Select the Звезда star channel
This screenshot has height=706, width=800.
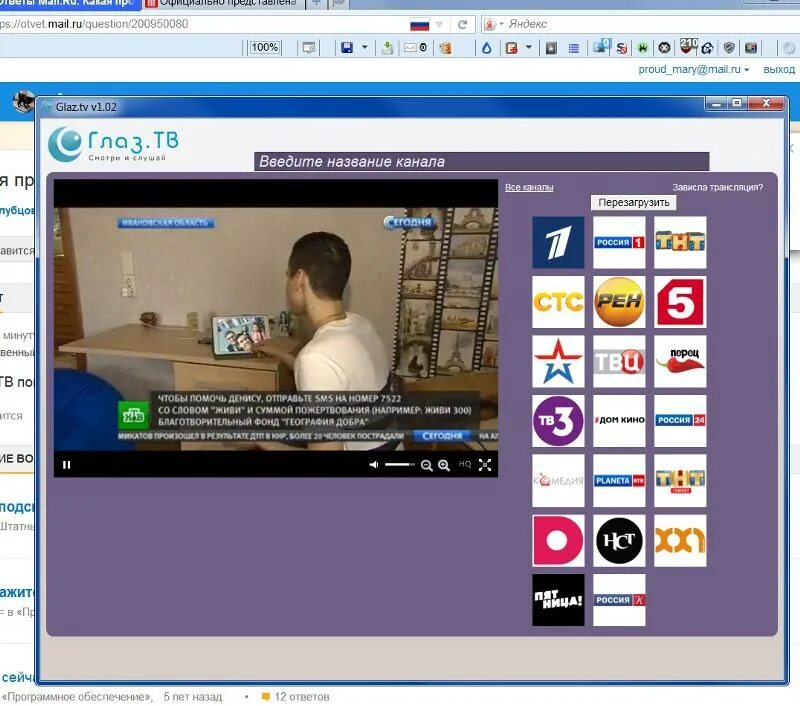[558, 362]
